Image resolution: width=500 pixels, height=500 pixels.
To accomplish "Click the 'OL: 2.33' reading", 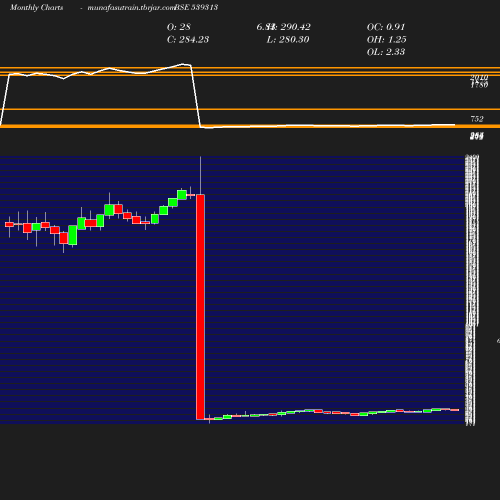I will tap(386, 52).
